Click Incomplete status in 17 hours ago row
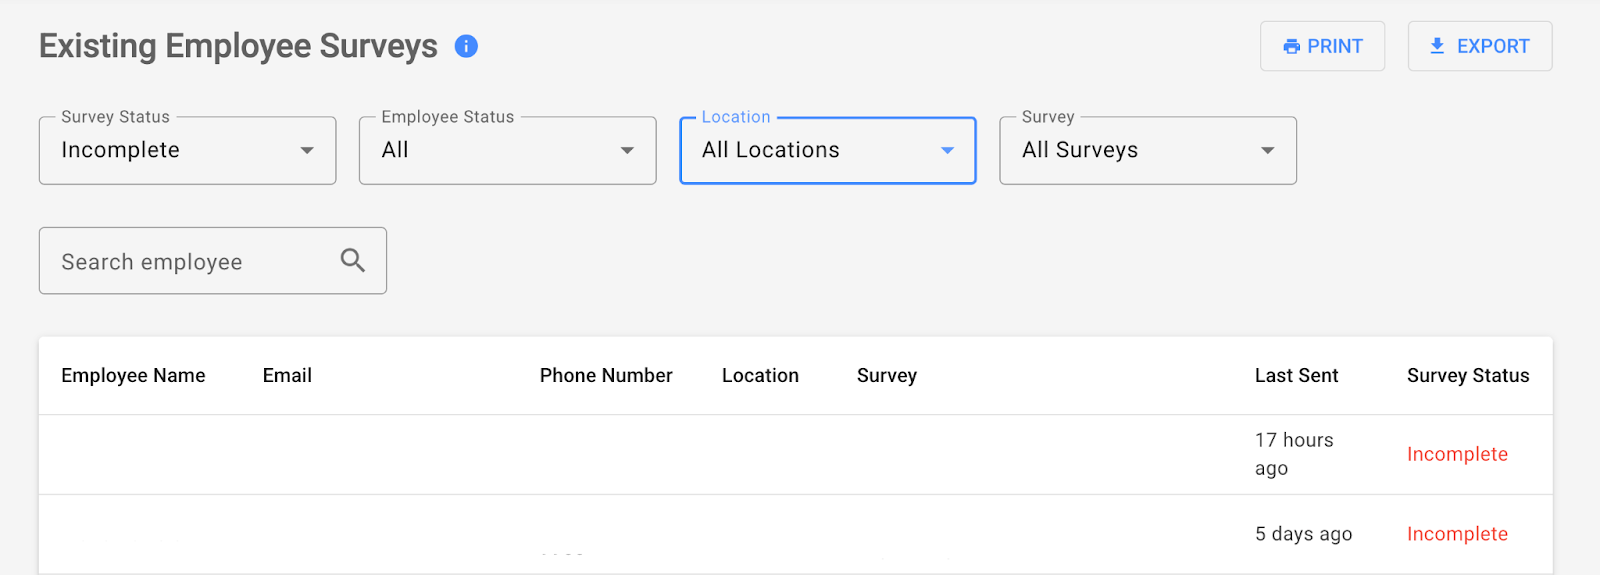 (1457, 454)
